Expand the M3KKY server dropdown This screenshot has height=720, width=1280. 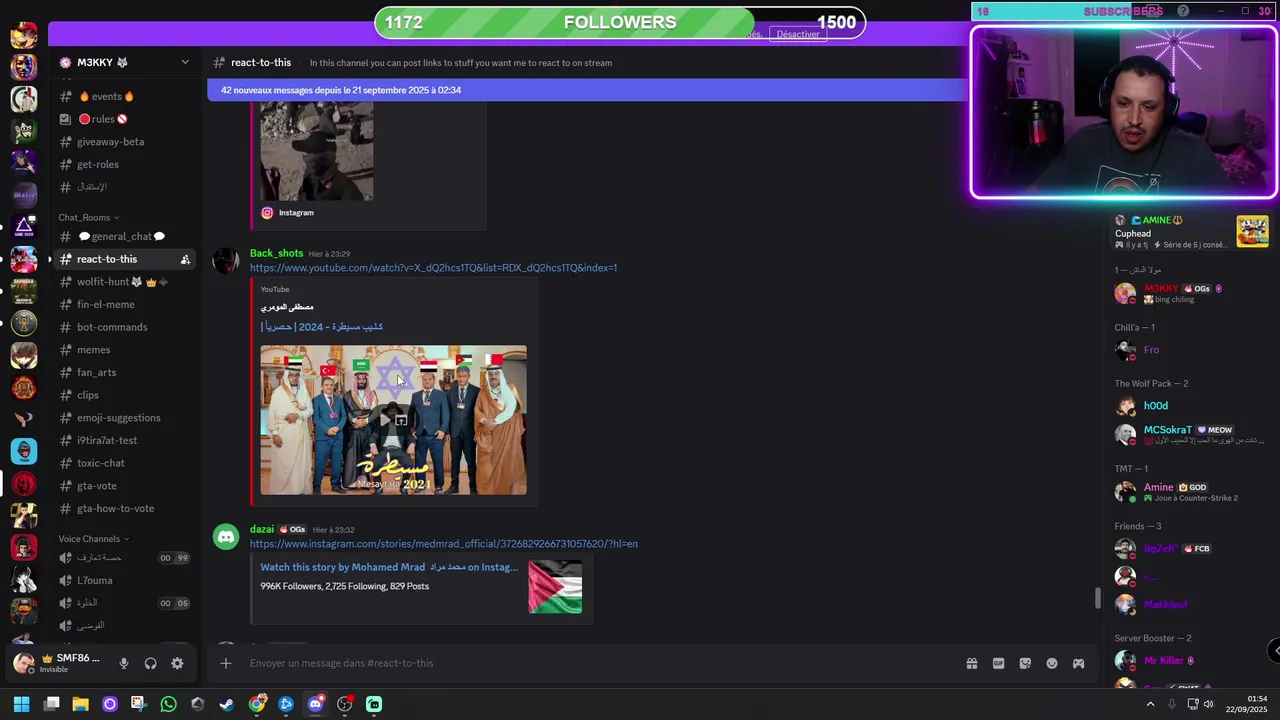tap(185, 62)
